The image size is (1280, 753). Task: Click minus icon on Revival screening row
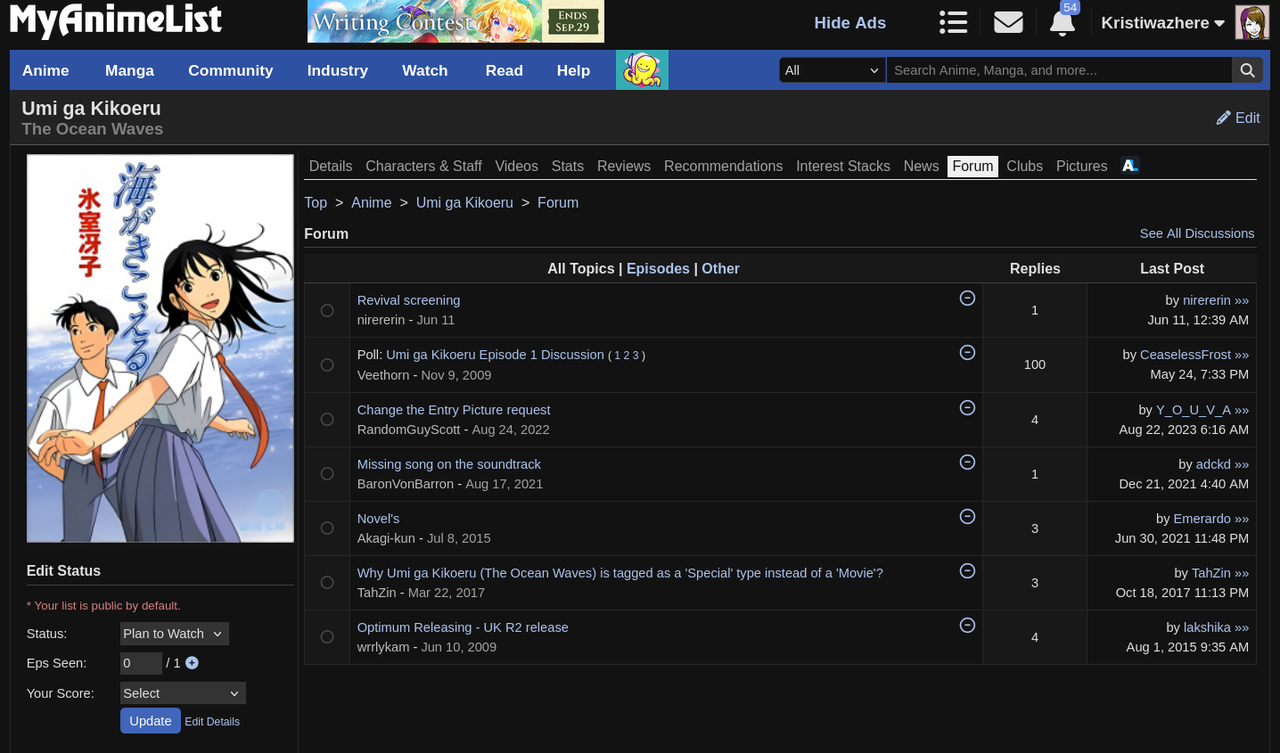(x=967, y=298)
